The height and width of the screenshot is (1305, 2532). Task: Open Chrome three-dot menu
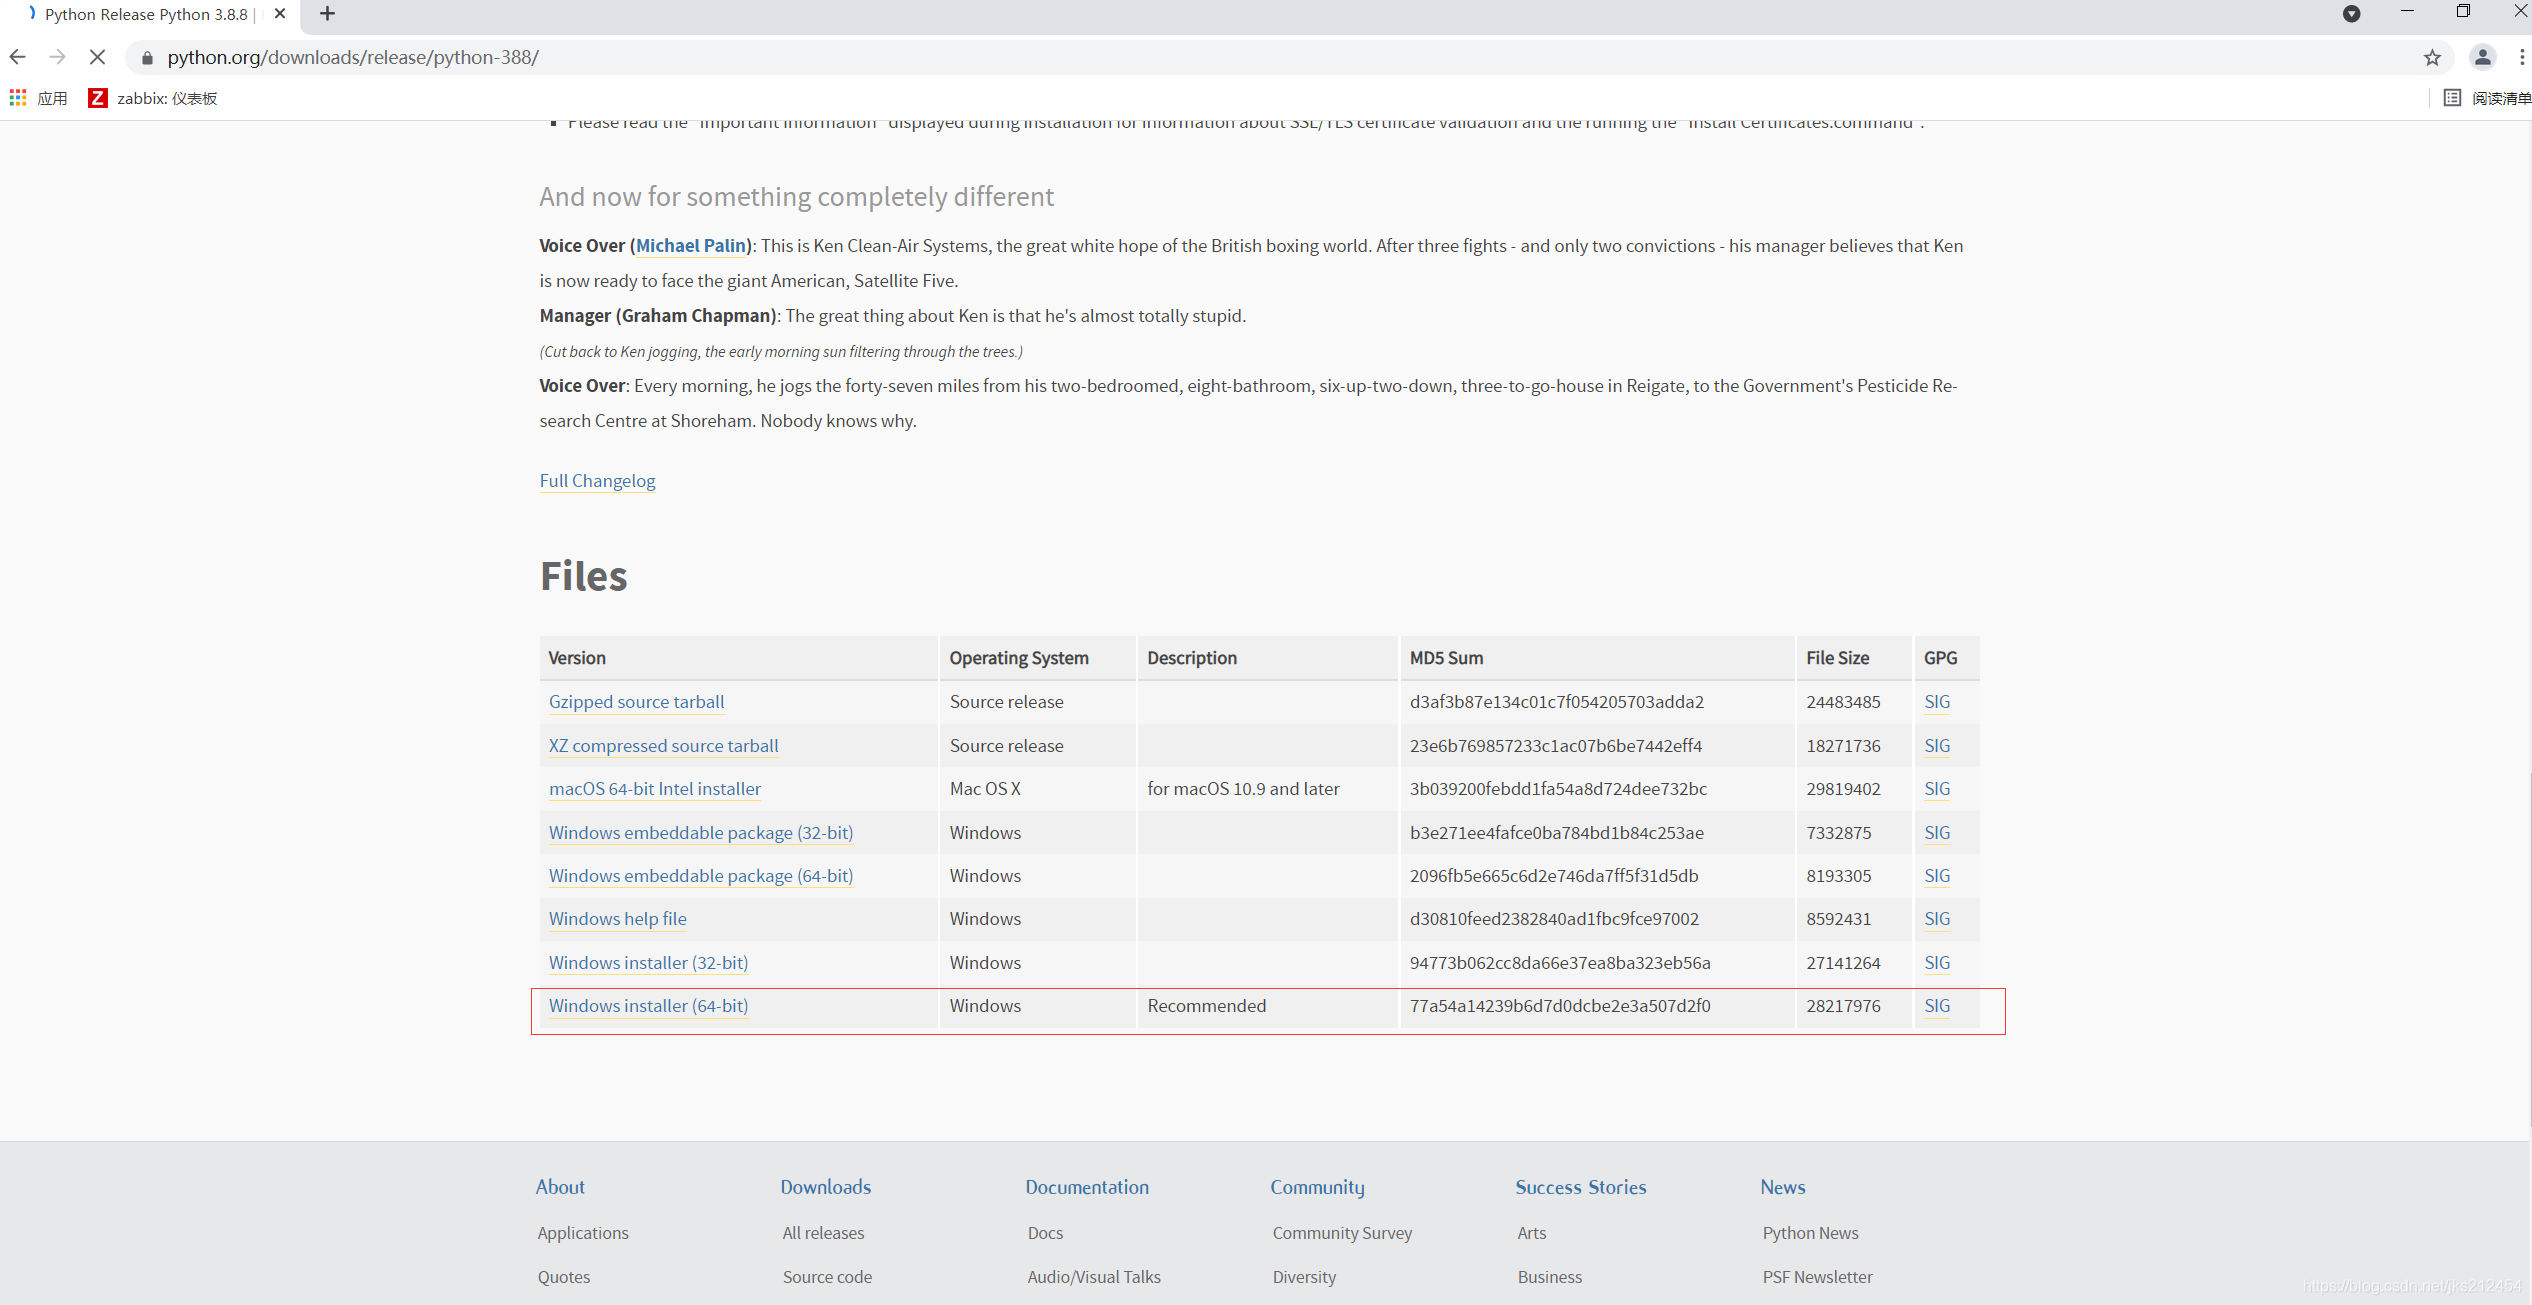pyautogui.click(x=2521, y=57)
